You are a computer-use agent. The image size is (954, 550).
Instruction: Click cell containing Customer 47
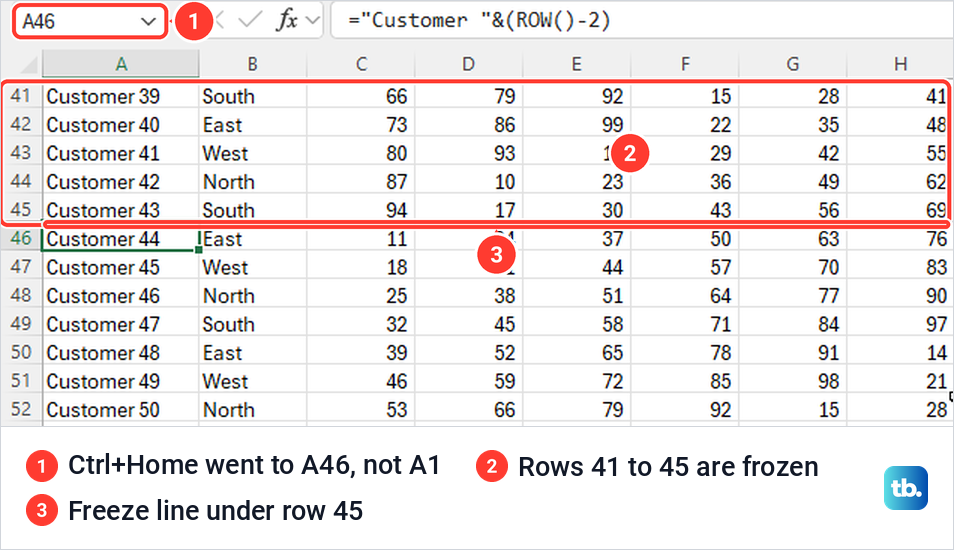coord(120,324)
